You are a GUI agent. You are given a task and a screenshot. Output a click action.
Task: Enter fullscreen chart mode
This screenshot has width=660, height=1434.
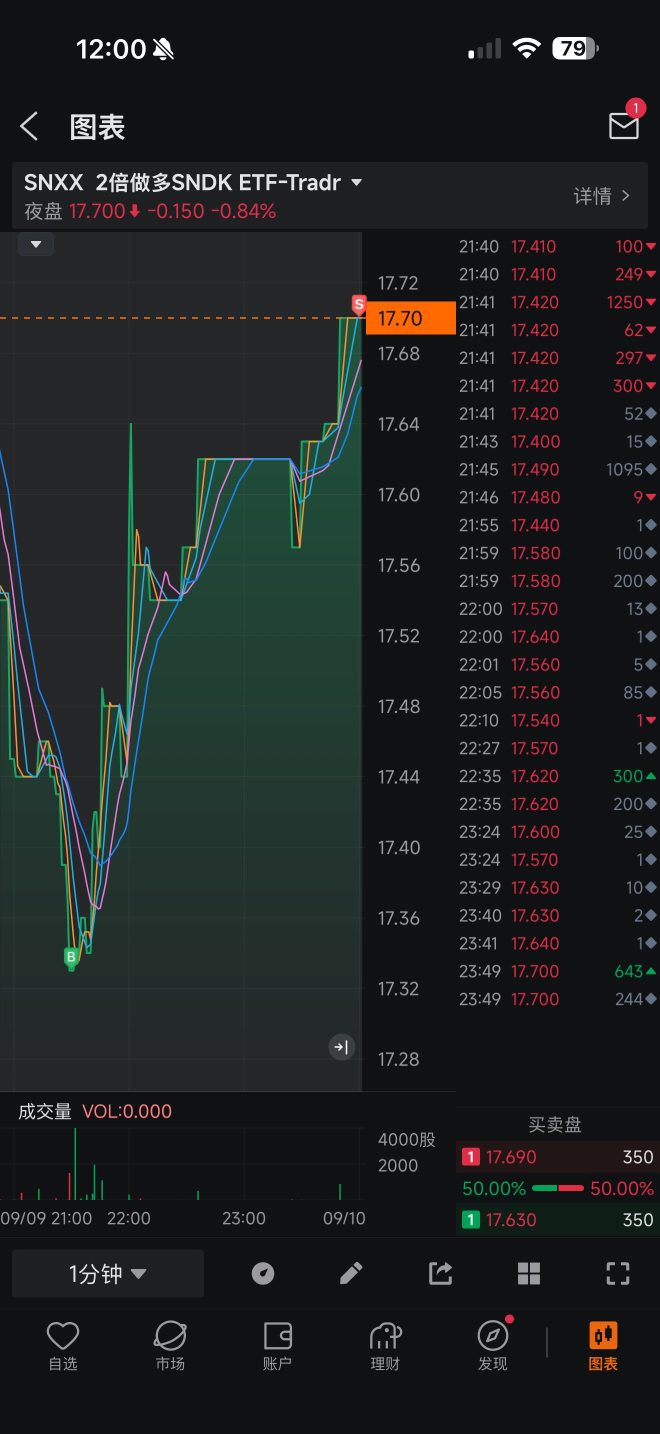point(618,1273)
